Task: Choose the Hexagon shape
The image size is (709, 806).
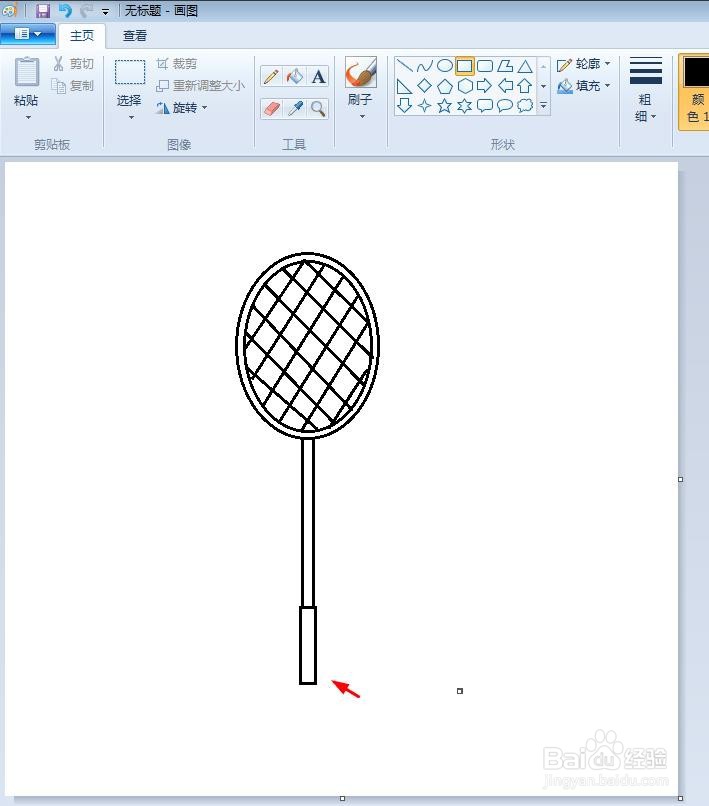Action: 465,86
